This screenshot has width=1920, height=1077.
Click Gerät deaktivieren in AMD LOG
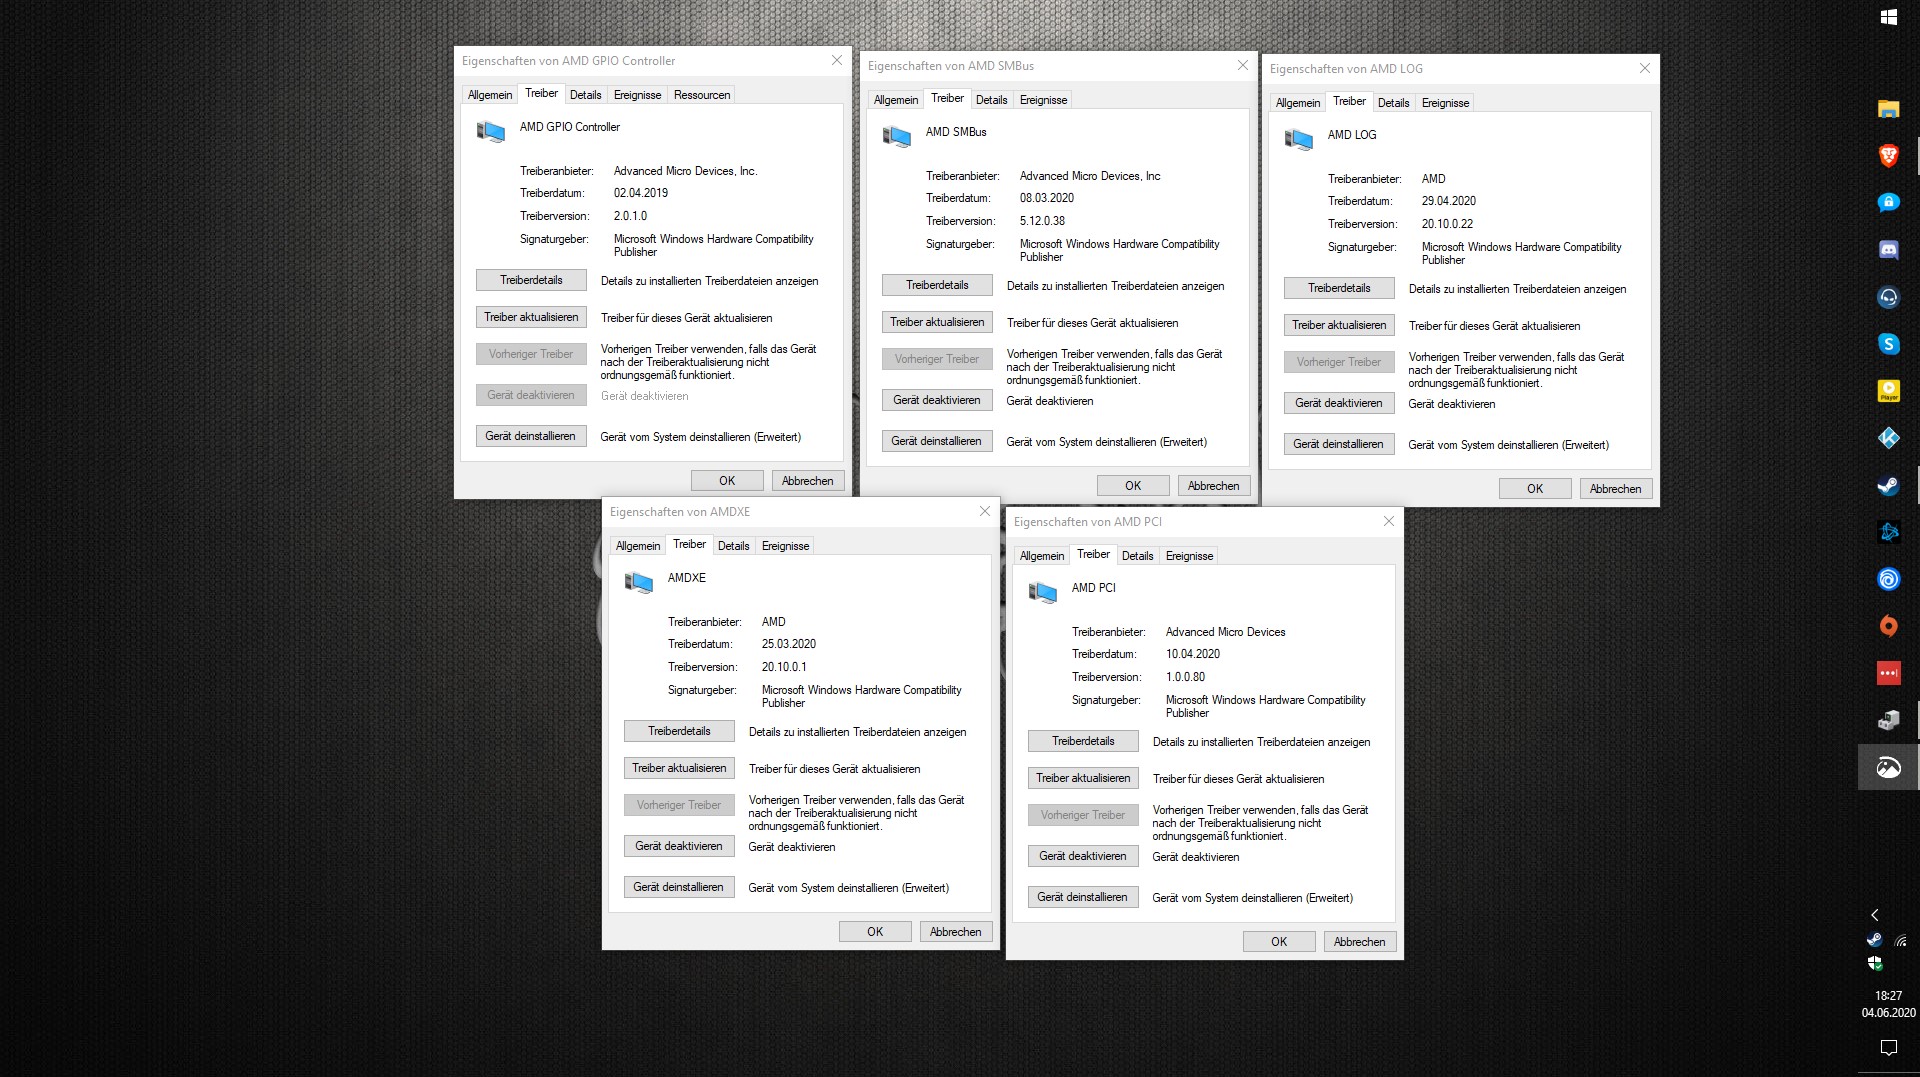click(1339, 403)
